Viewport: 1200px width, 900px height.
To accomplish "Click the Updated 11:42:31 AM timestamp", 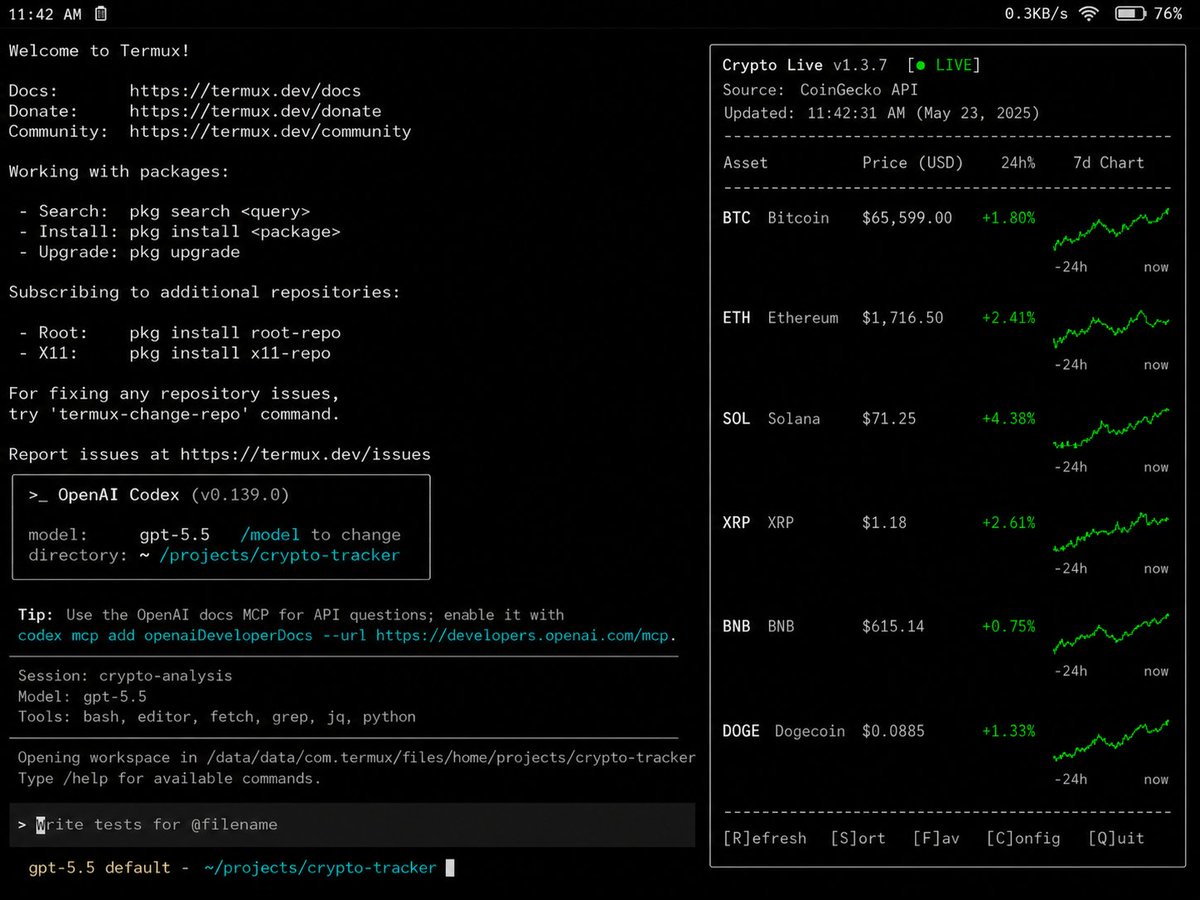I will (x=881, y=114).
